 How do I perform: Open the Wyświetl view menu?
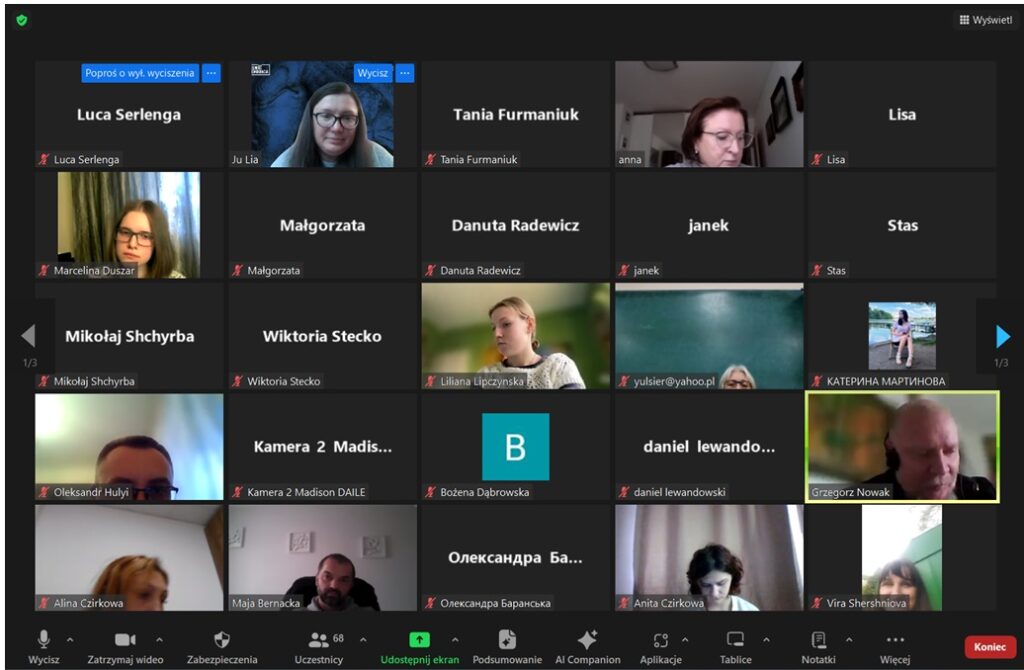coord(985,20)
